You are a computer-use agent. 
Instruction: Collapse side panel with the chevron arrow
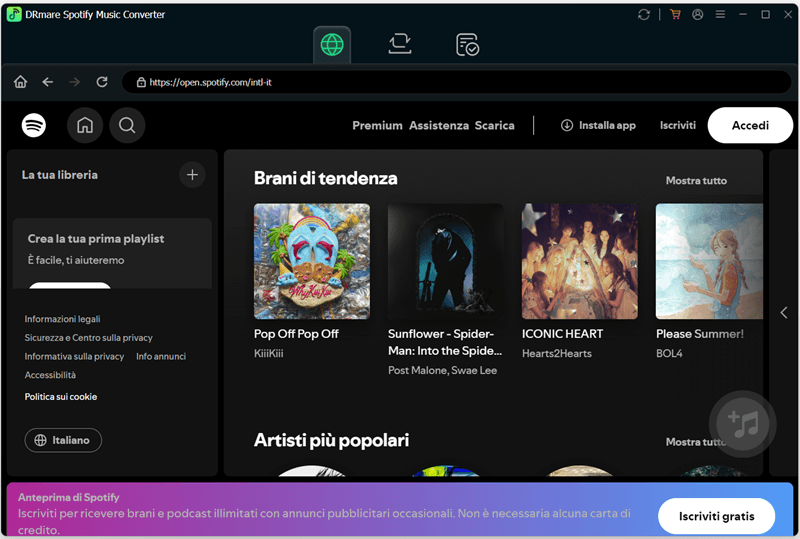click(784, 313)
